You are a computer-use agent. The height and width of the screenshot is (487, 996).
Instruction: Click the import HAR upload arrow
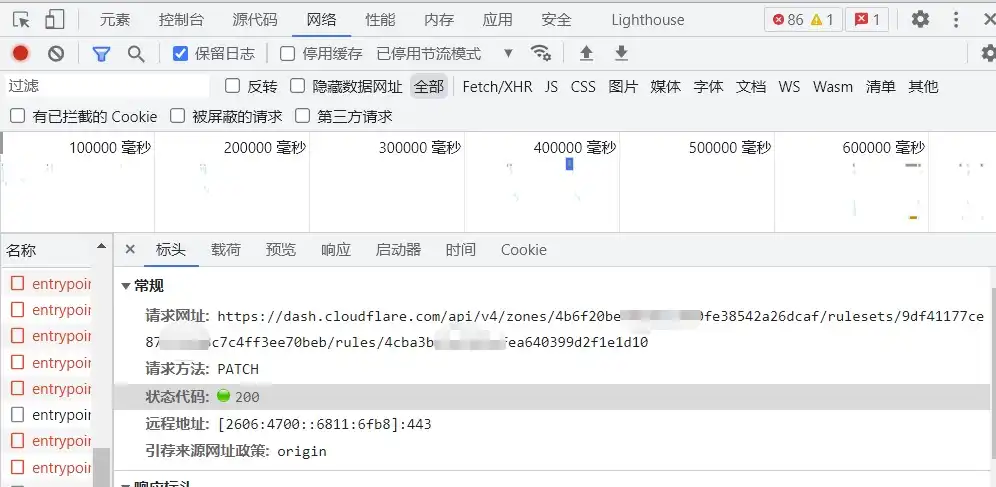(x=587, y=54)
